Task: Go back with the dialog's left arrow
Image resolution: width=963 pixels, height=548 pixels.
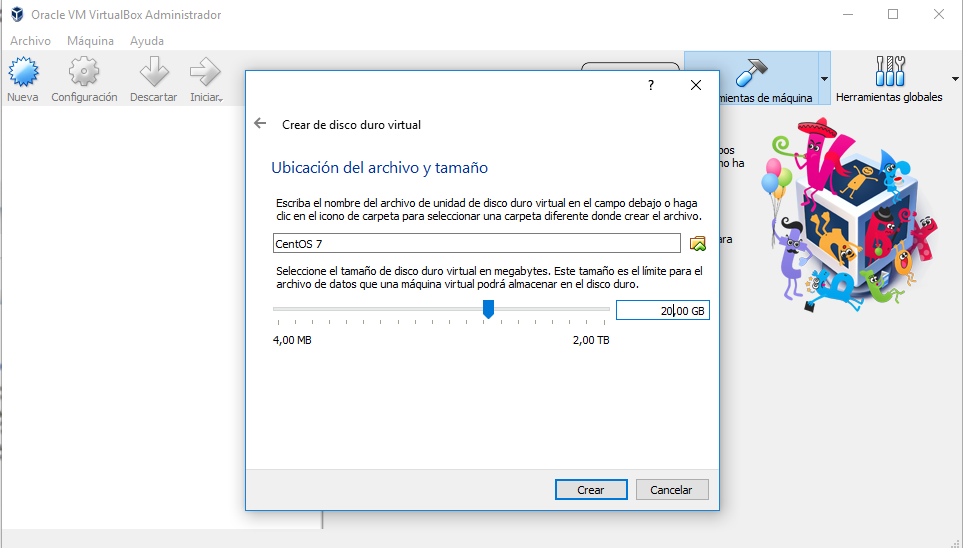Action: click(260, 124)
